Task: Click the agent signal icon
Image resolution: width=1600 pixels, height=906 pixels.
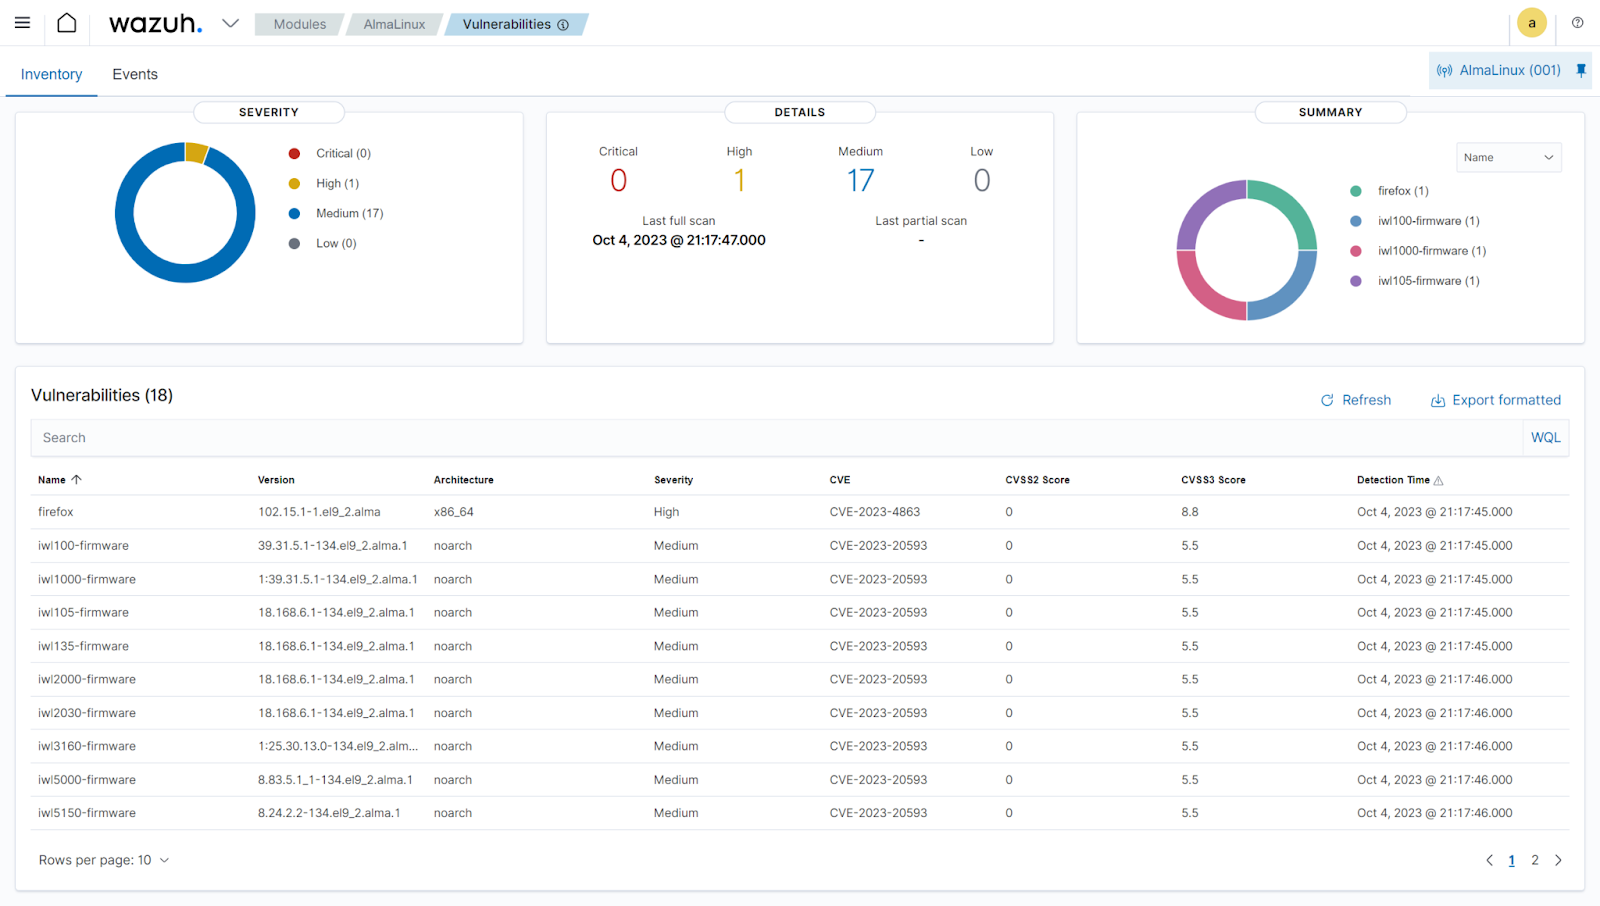Action: pyautogui.click(x=1444, y=71)
